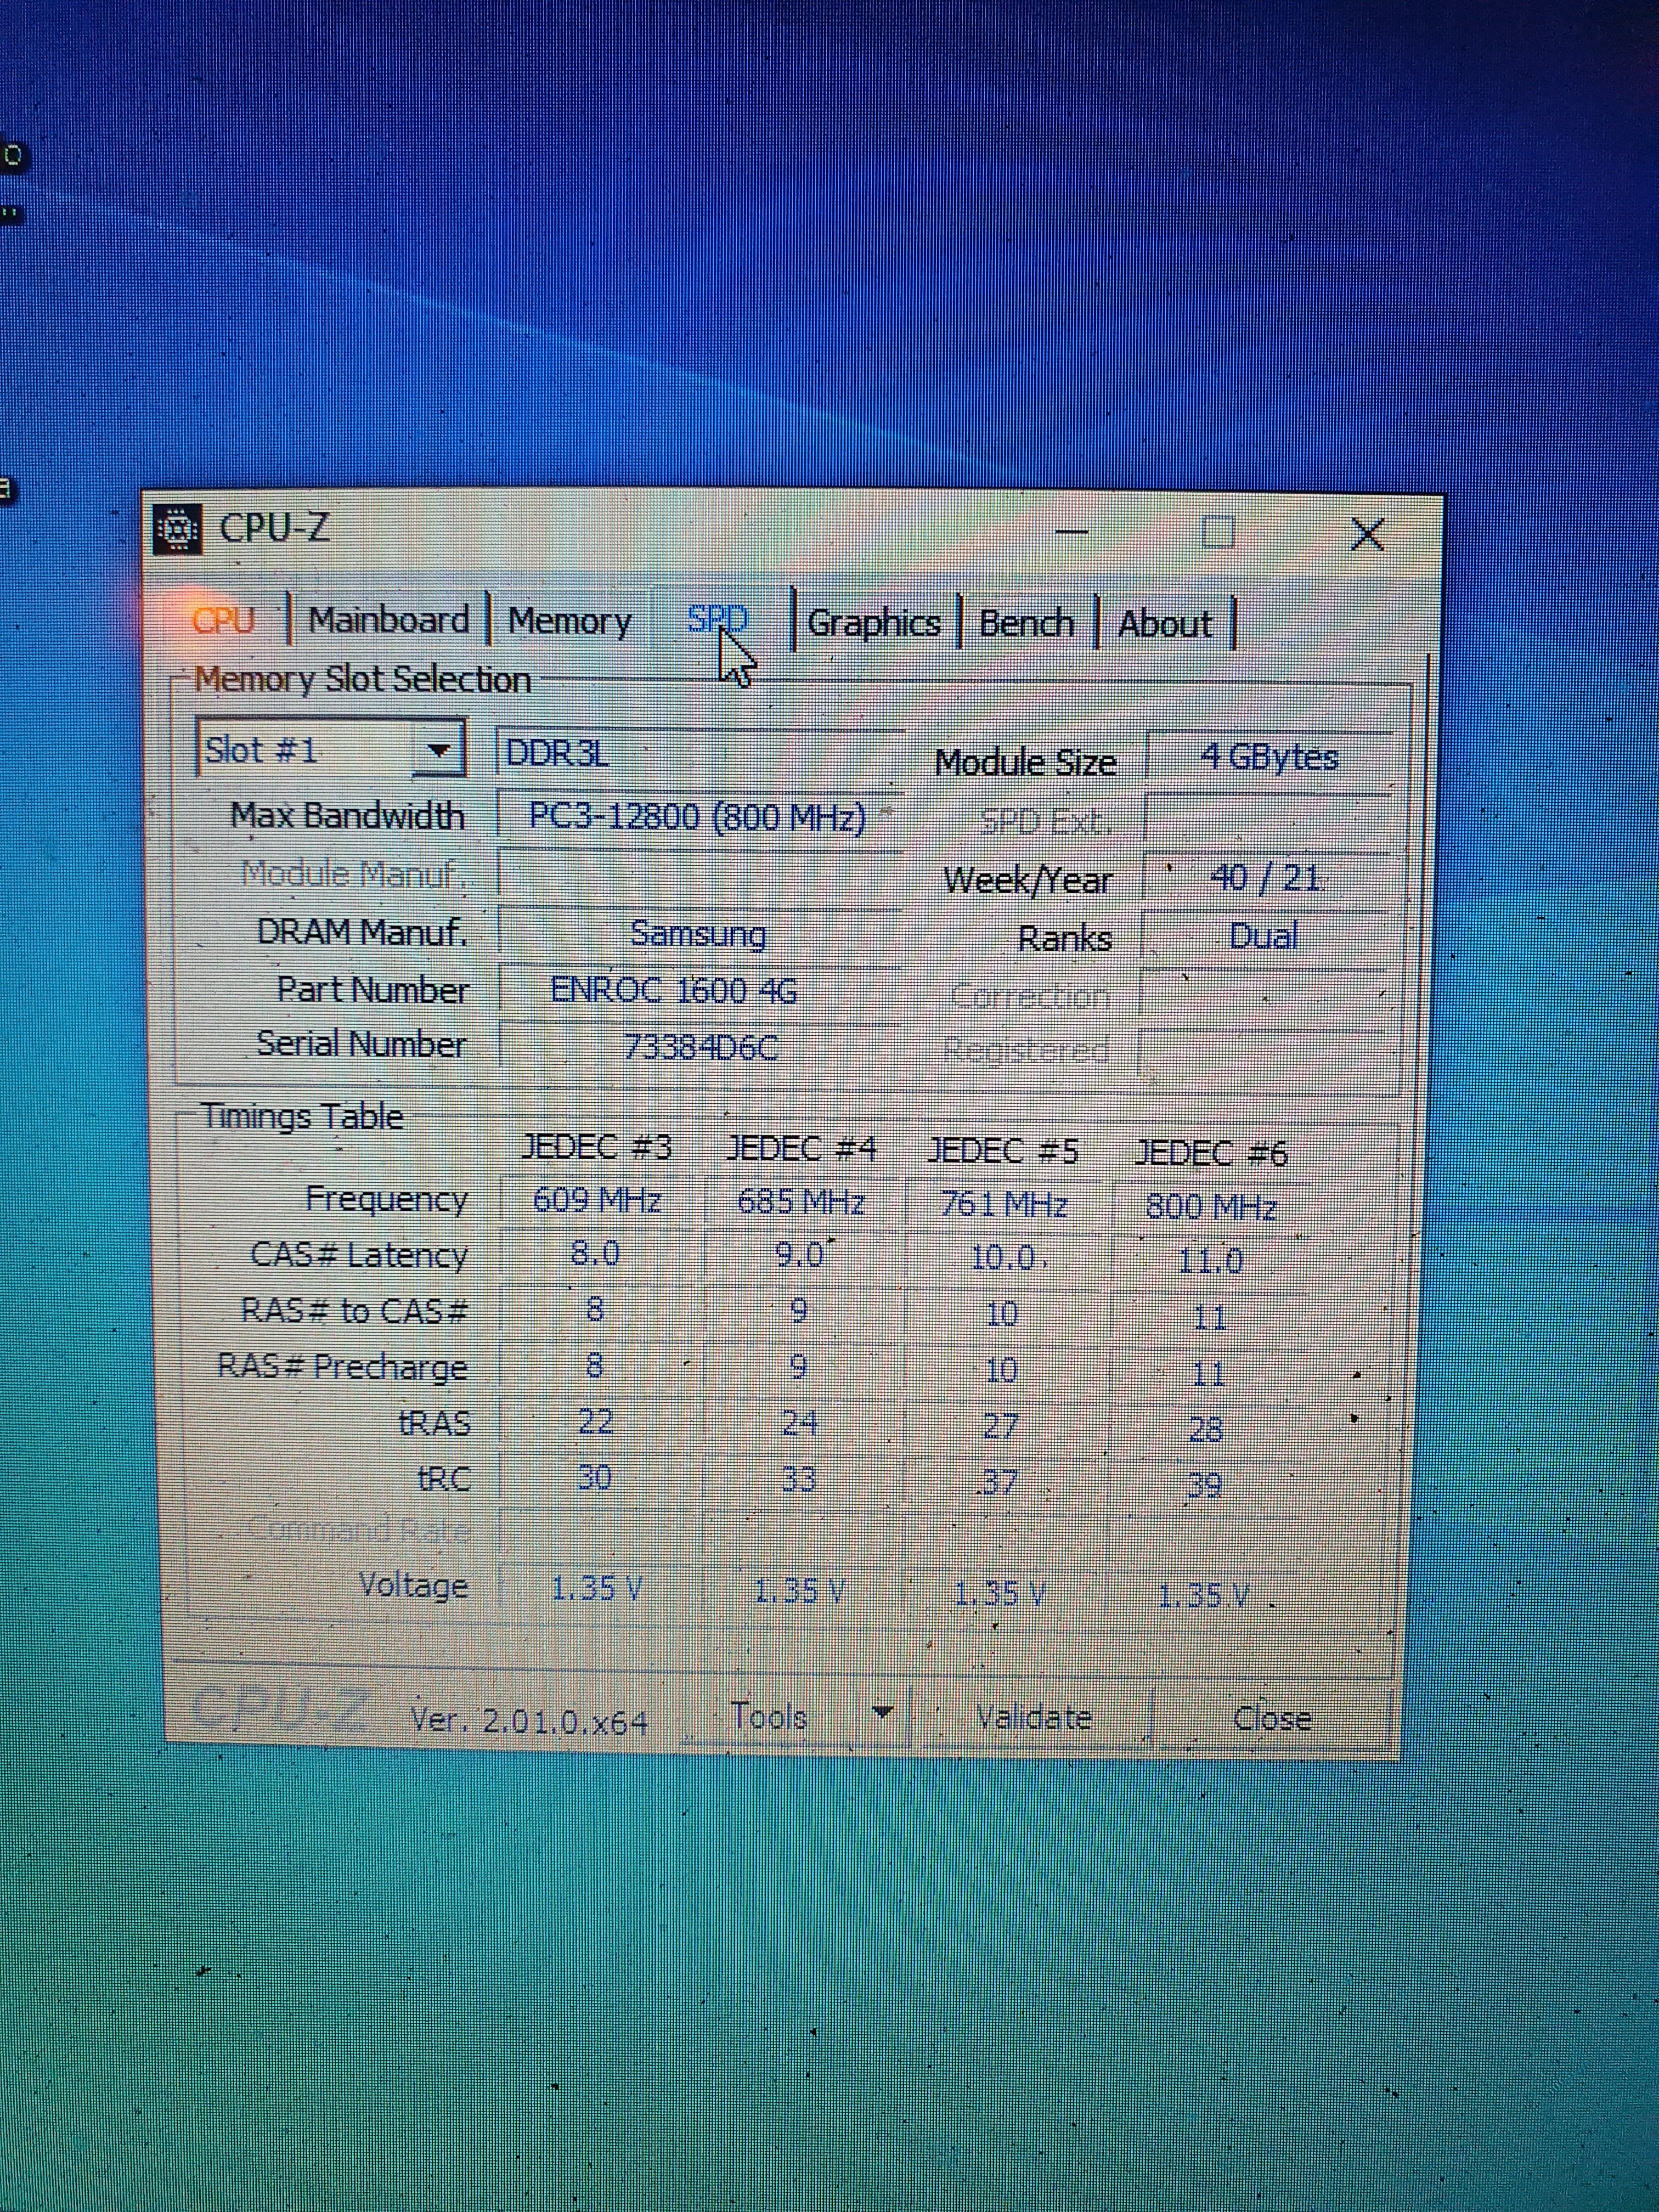Viewport: 1659px width, 2212px height.
Task: Open the CPU tab
Action: (x=224, y=620)
